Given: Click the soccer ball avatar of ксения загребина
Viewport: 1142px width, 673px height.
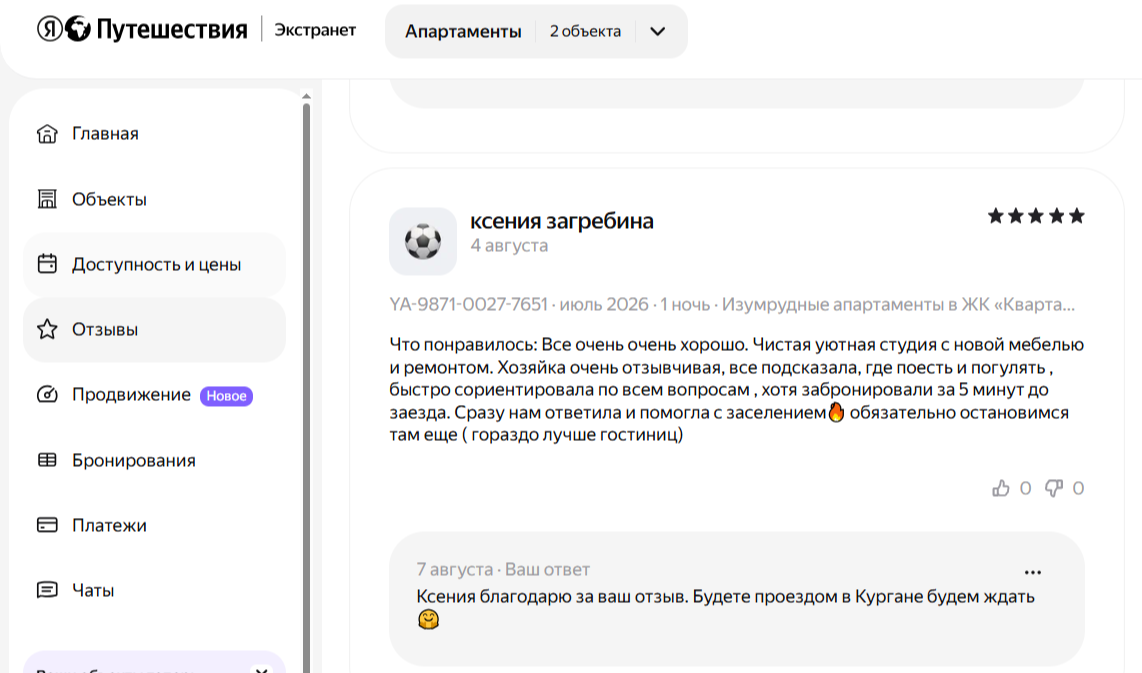Looking at the screenshot, I should 423,241.
